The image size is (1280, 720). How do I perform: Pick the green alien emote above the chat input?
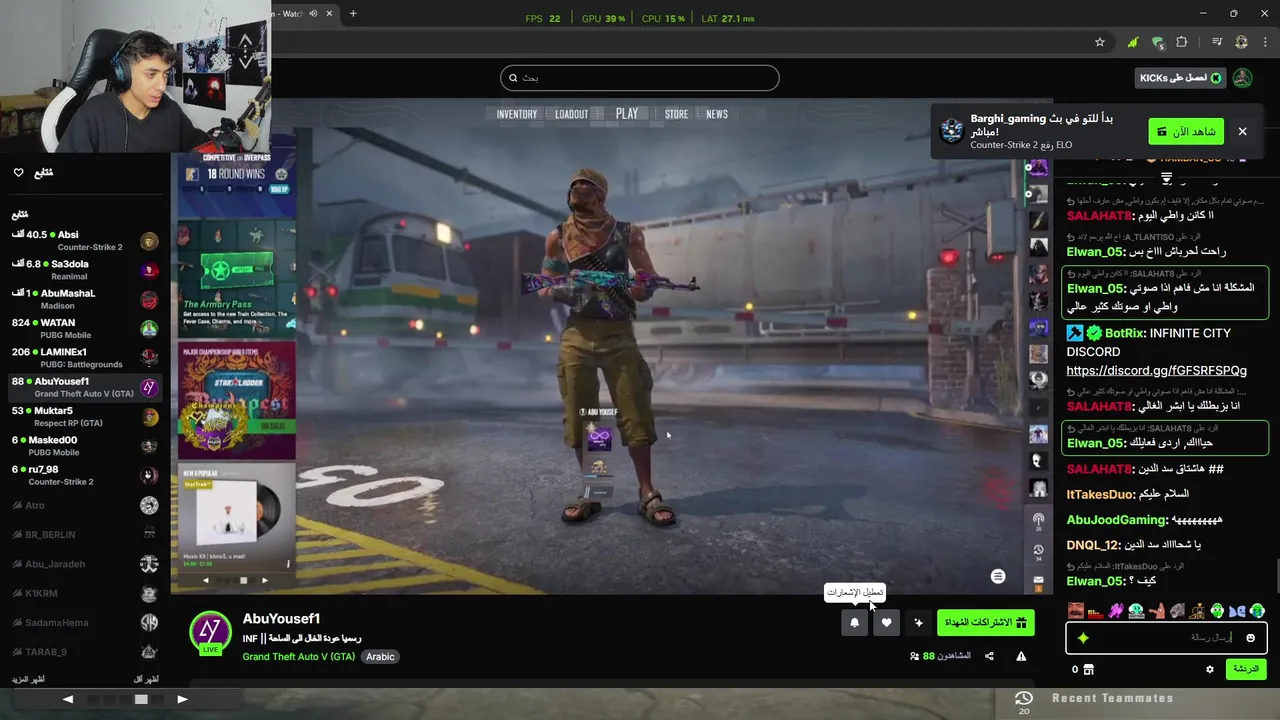[x=1217, y=611]
